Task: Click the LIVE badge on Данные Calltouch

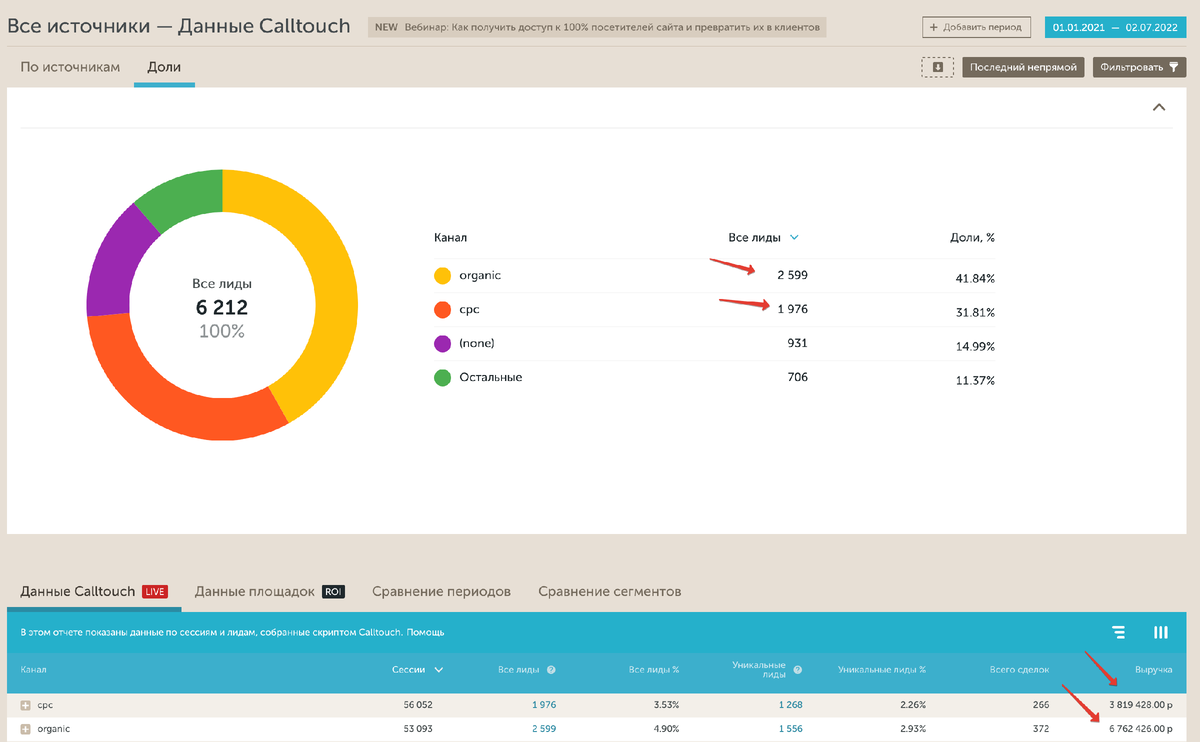Action: 154,591
